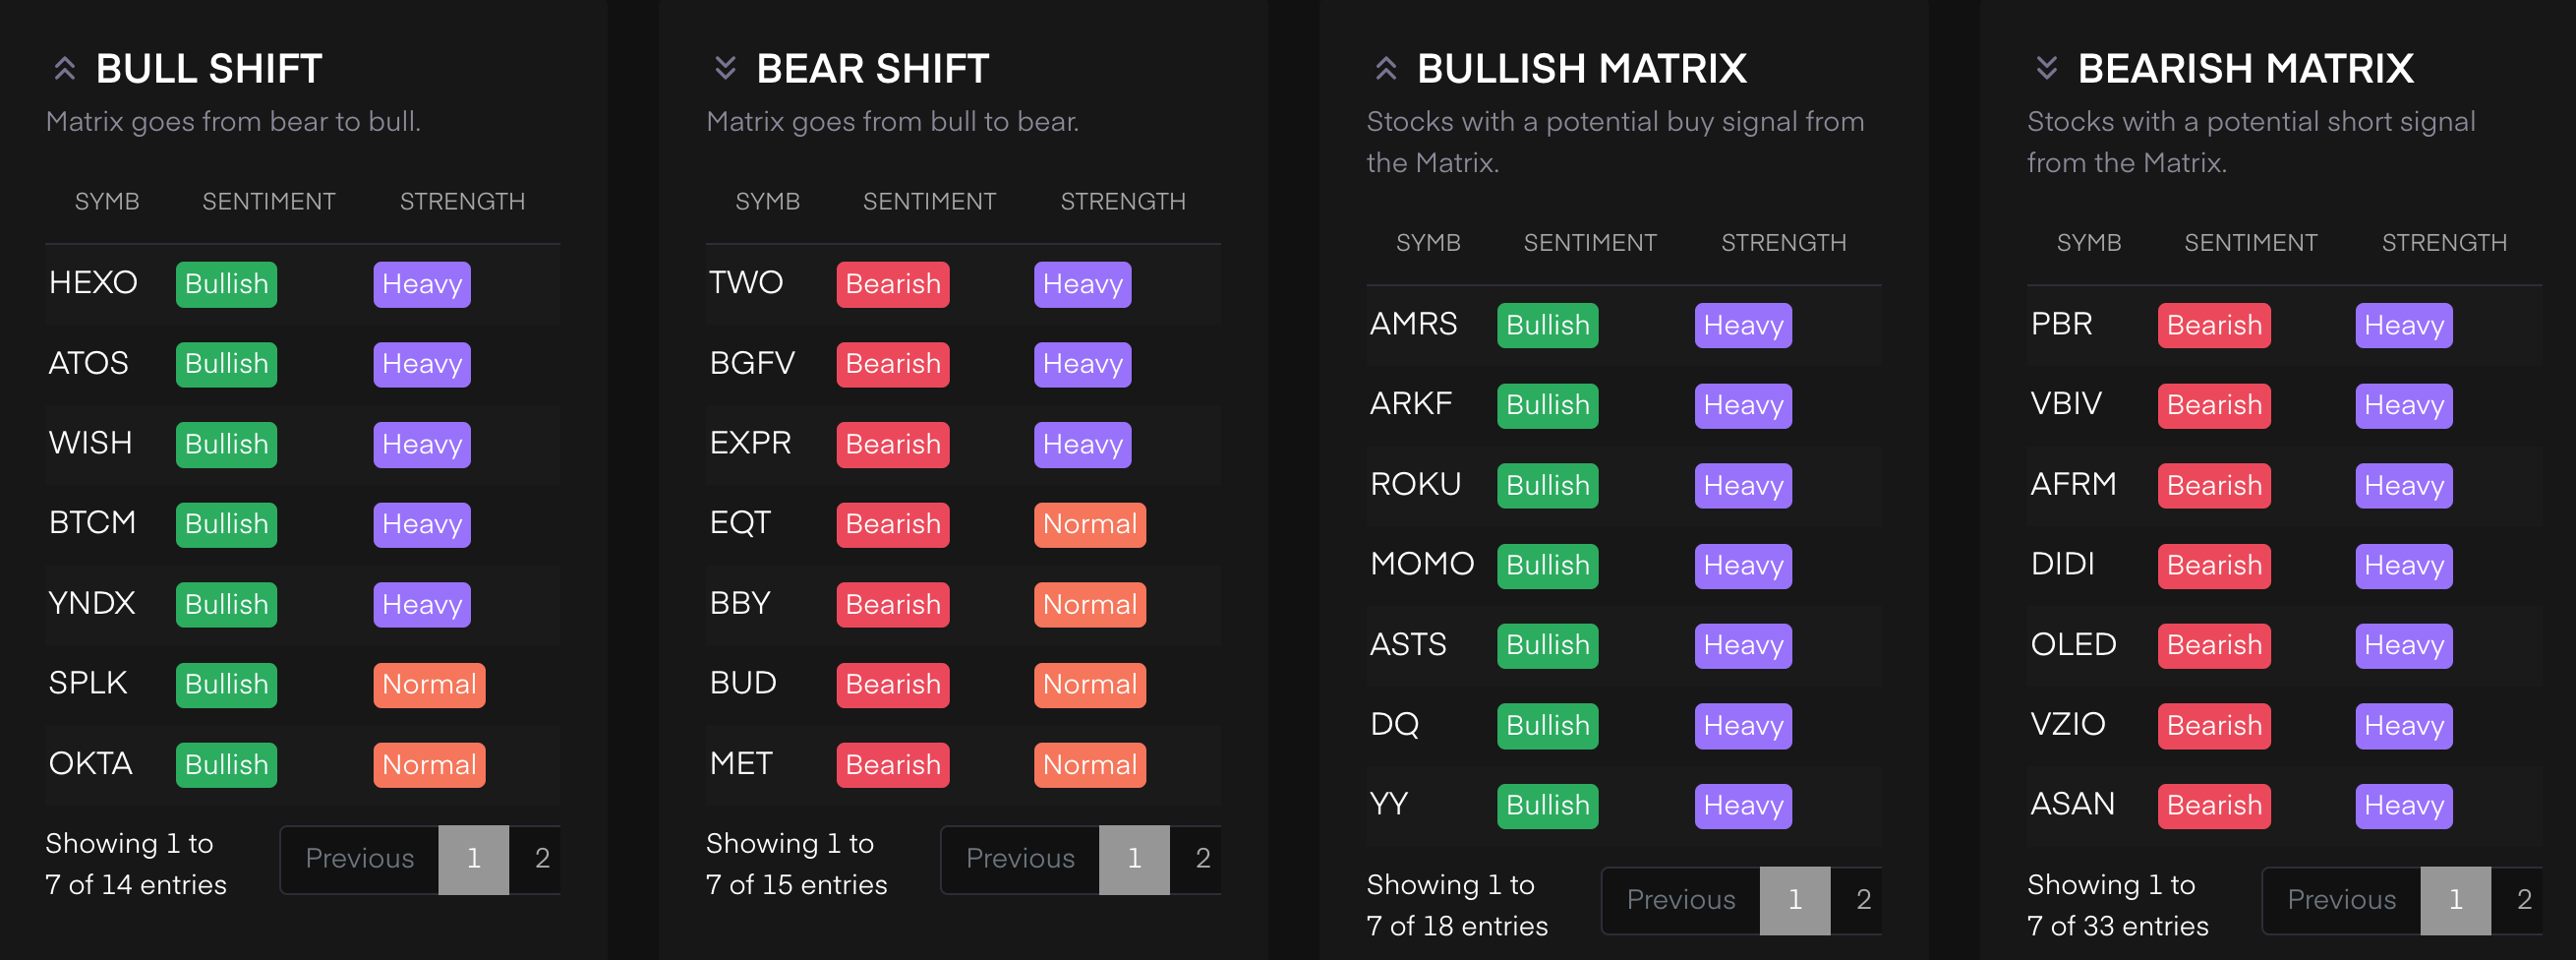Sort Bear Shift table by STRENGTH header
This screenshot has height=960, width=2576.
[x=1123, y=202]
